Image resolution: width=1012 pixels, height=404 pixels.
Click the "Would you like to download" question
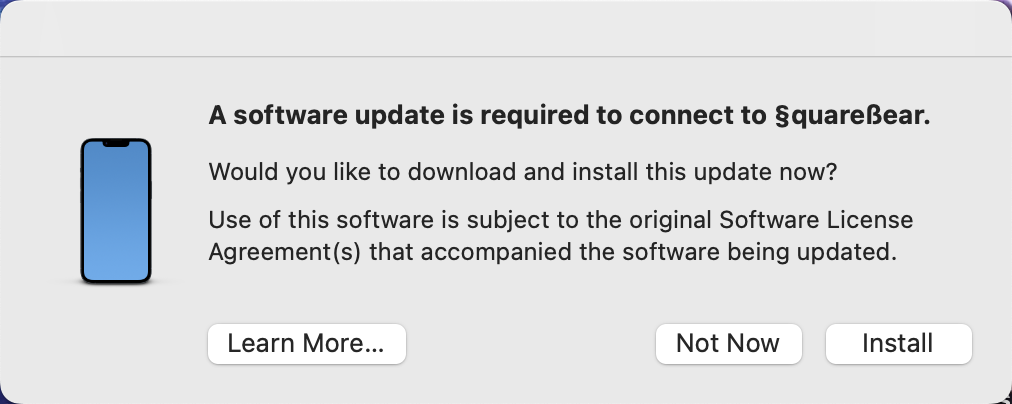click(522, 172)
